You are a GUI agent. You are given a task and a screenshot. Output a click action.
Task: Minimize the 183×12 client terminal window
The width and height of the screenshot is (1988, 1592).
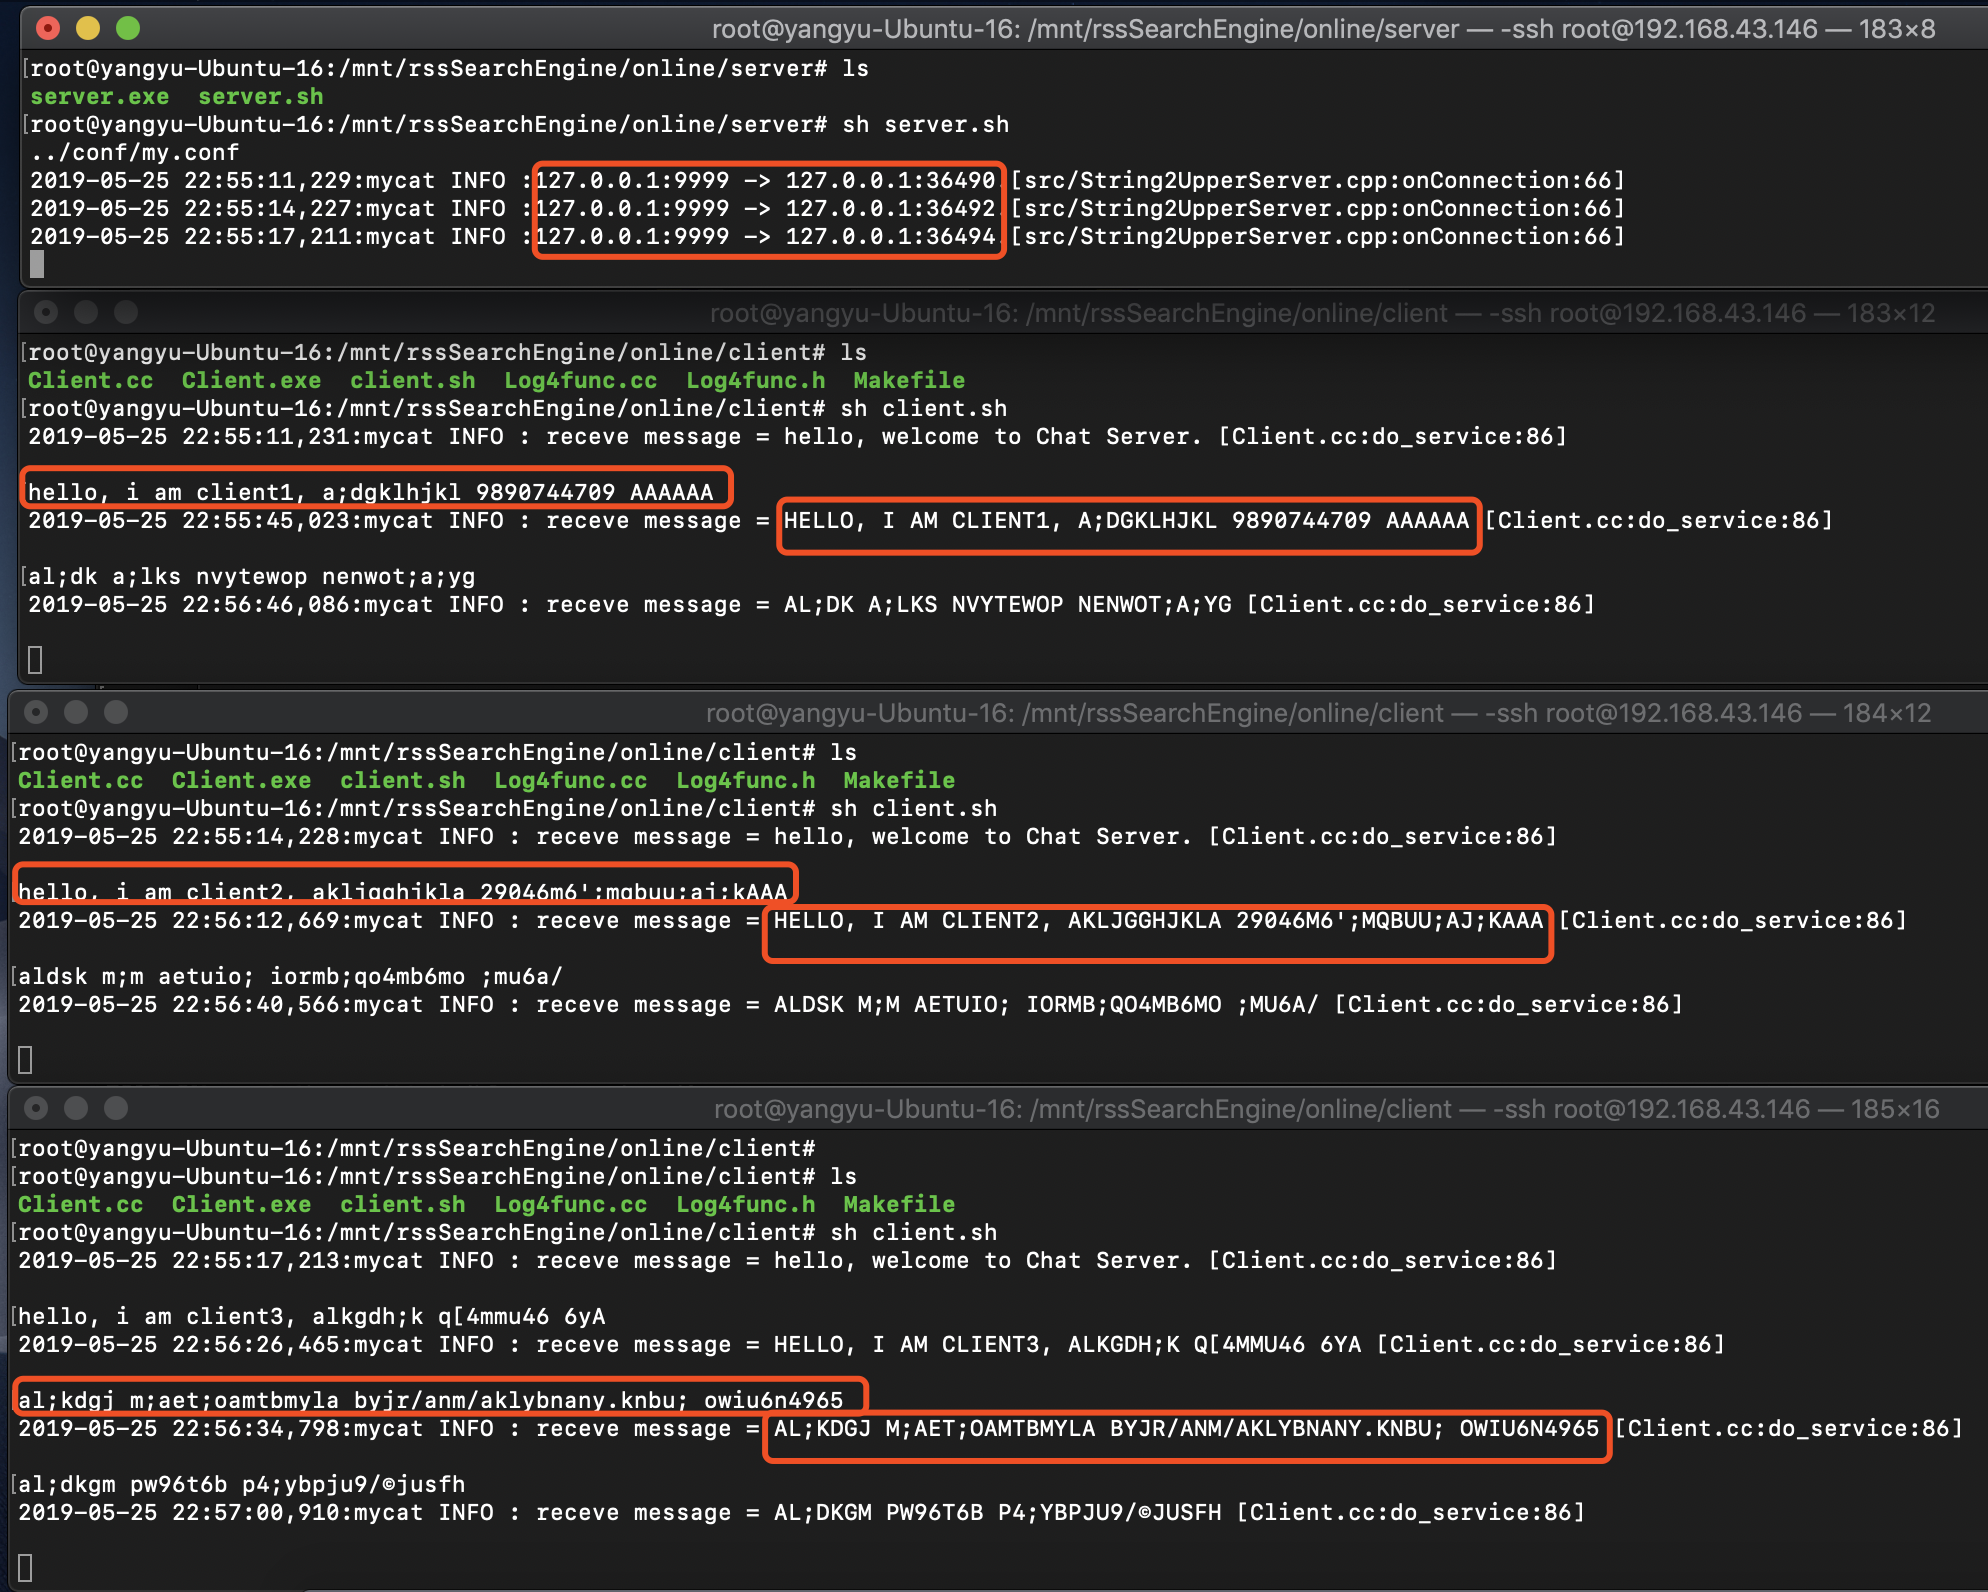point(86,312)
